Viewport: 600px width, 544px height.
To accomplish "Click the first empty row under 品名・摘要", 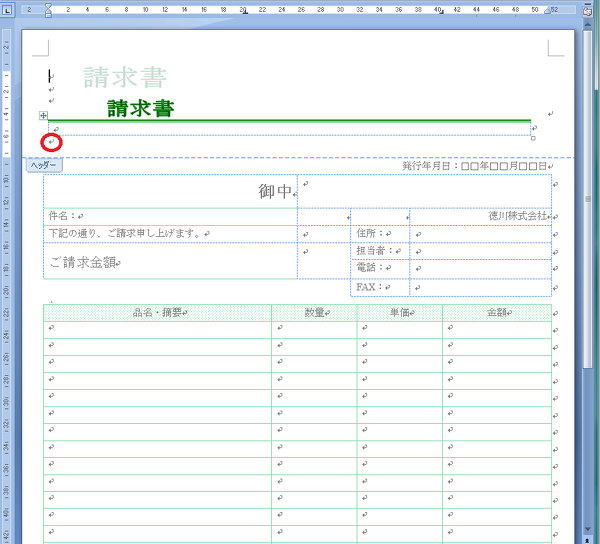I will (x=157, y=329).
